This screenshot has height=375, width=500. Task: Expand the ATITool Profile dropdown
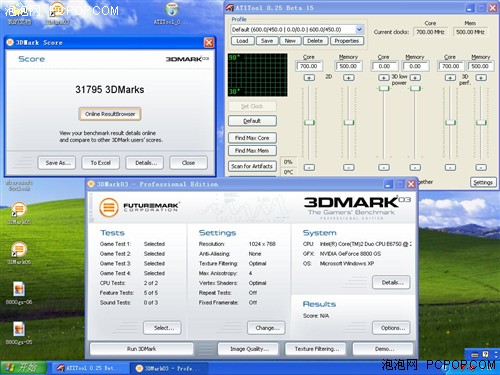click(359, 29)
